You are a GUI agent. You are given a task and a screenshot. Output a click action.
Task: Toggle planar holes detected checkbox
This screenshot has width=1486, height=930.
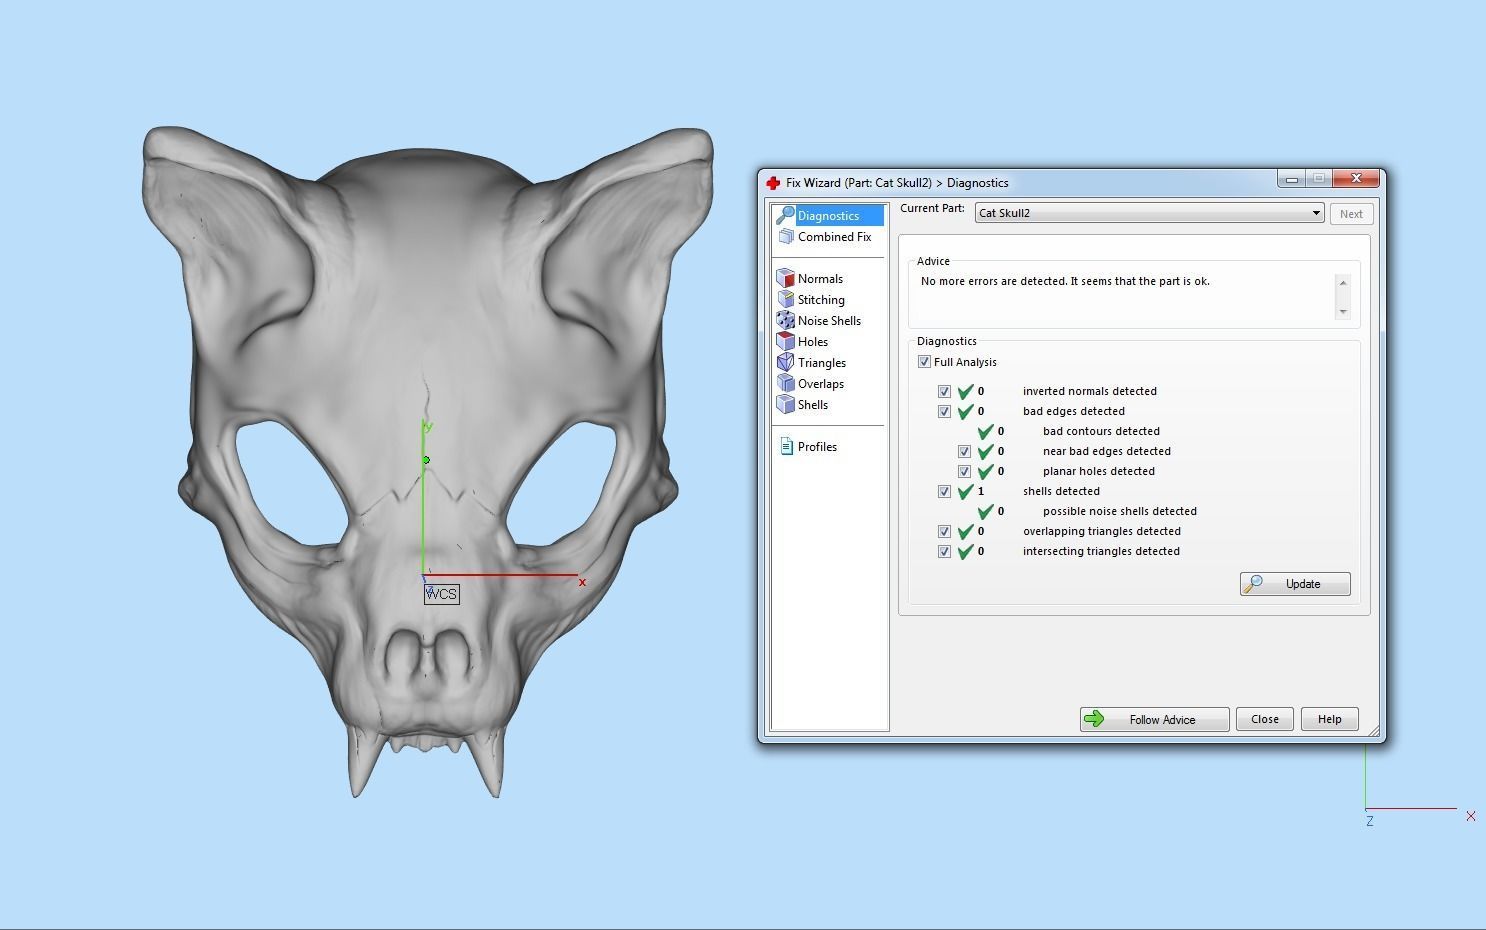pos(964,471)
